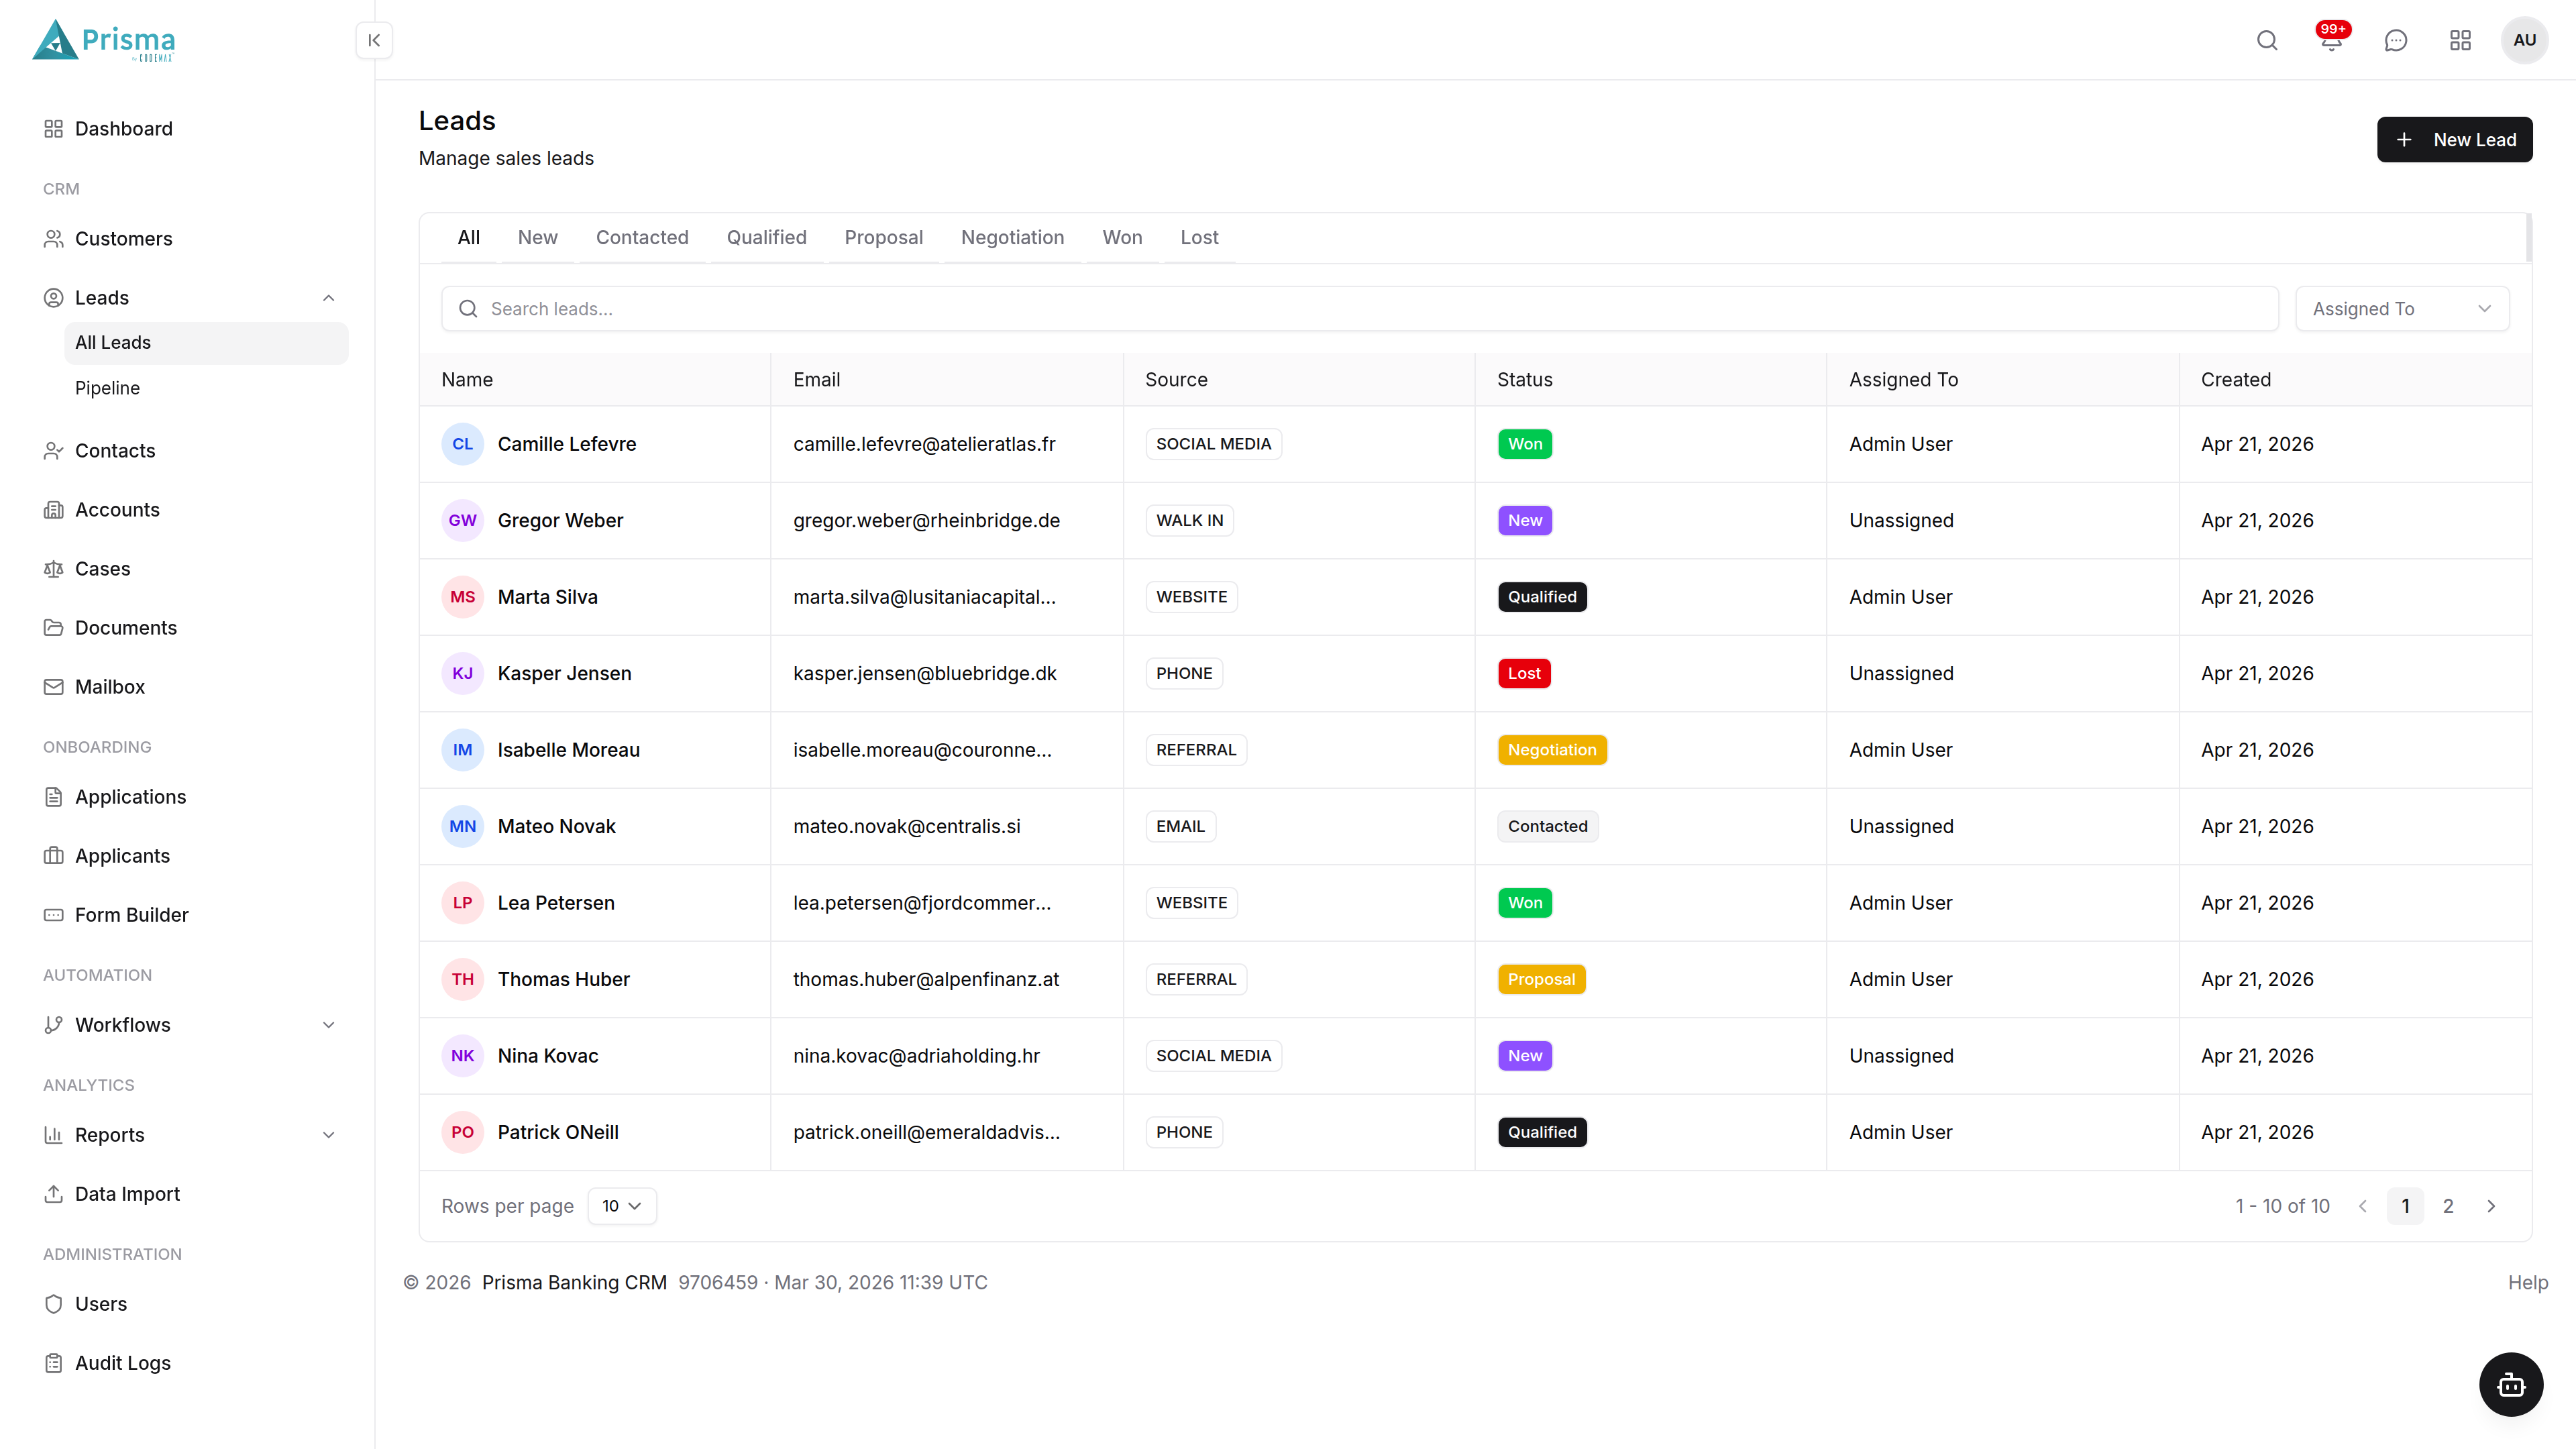
Task: Switch to the Won tab
Action: (x=1122, y=238)
